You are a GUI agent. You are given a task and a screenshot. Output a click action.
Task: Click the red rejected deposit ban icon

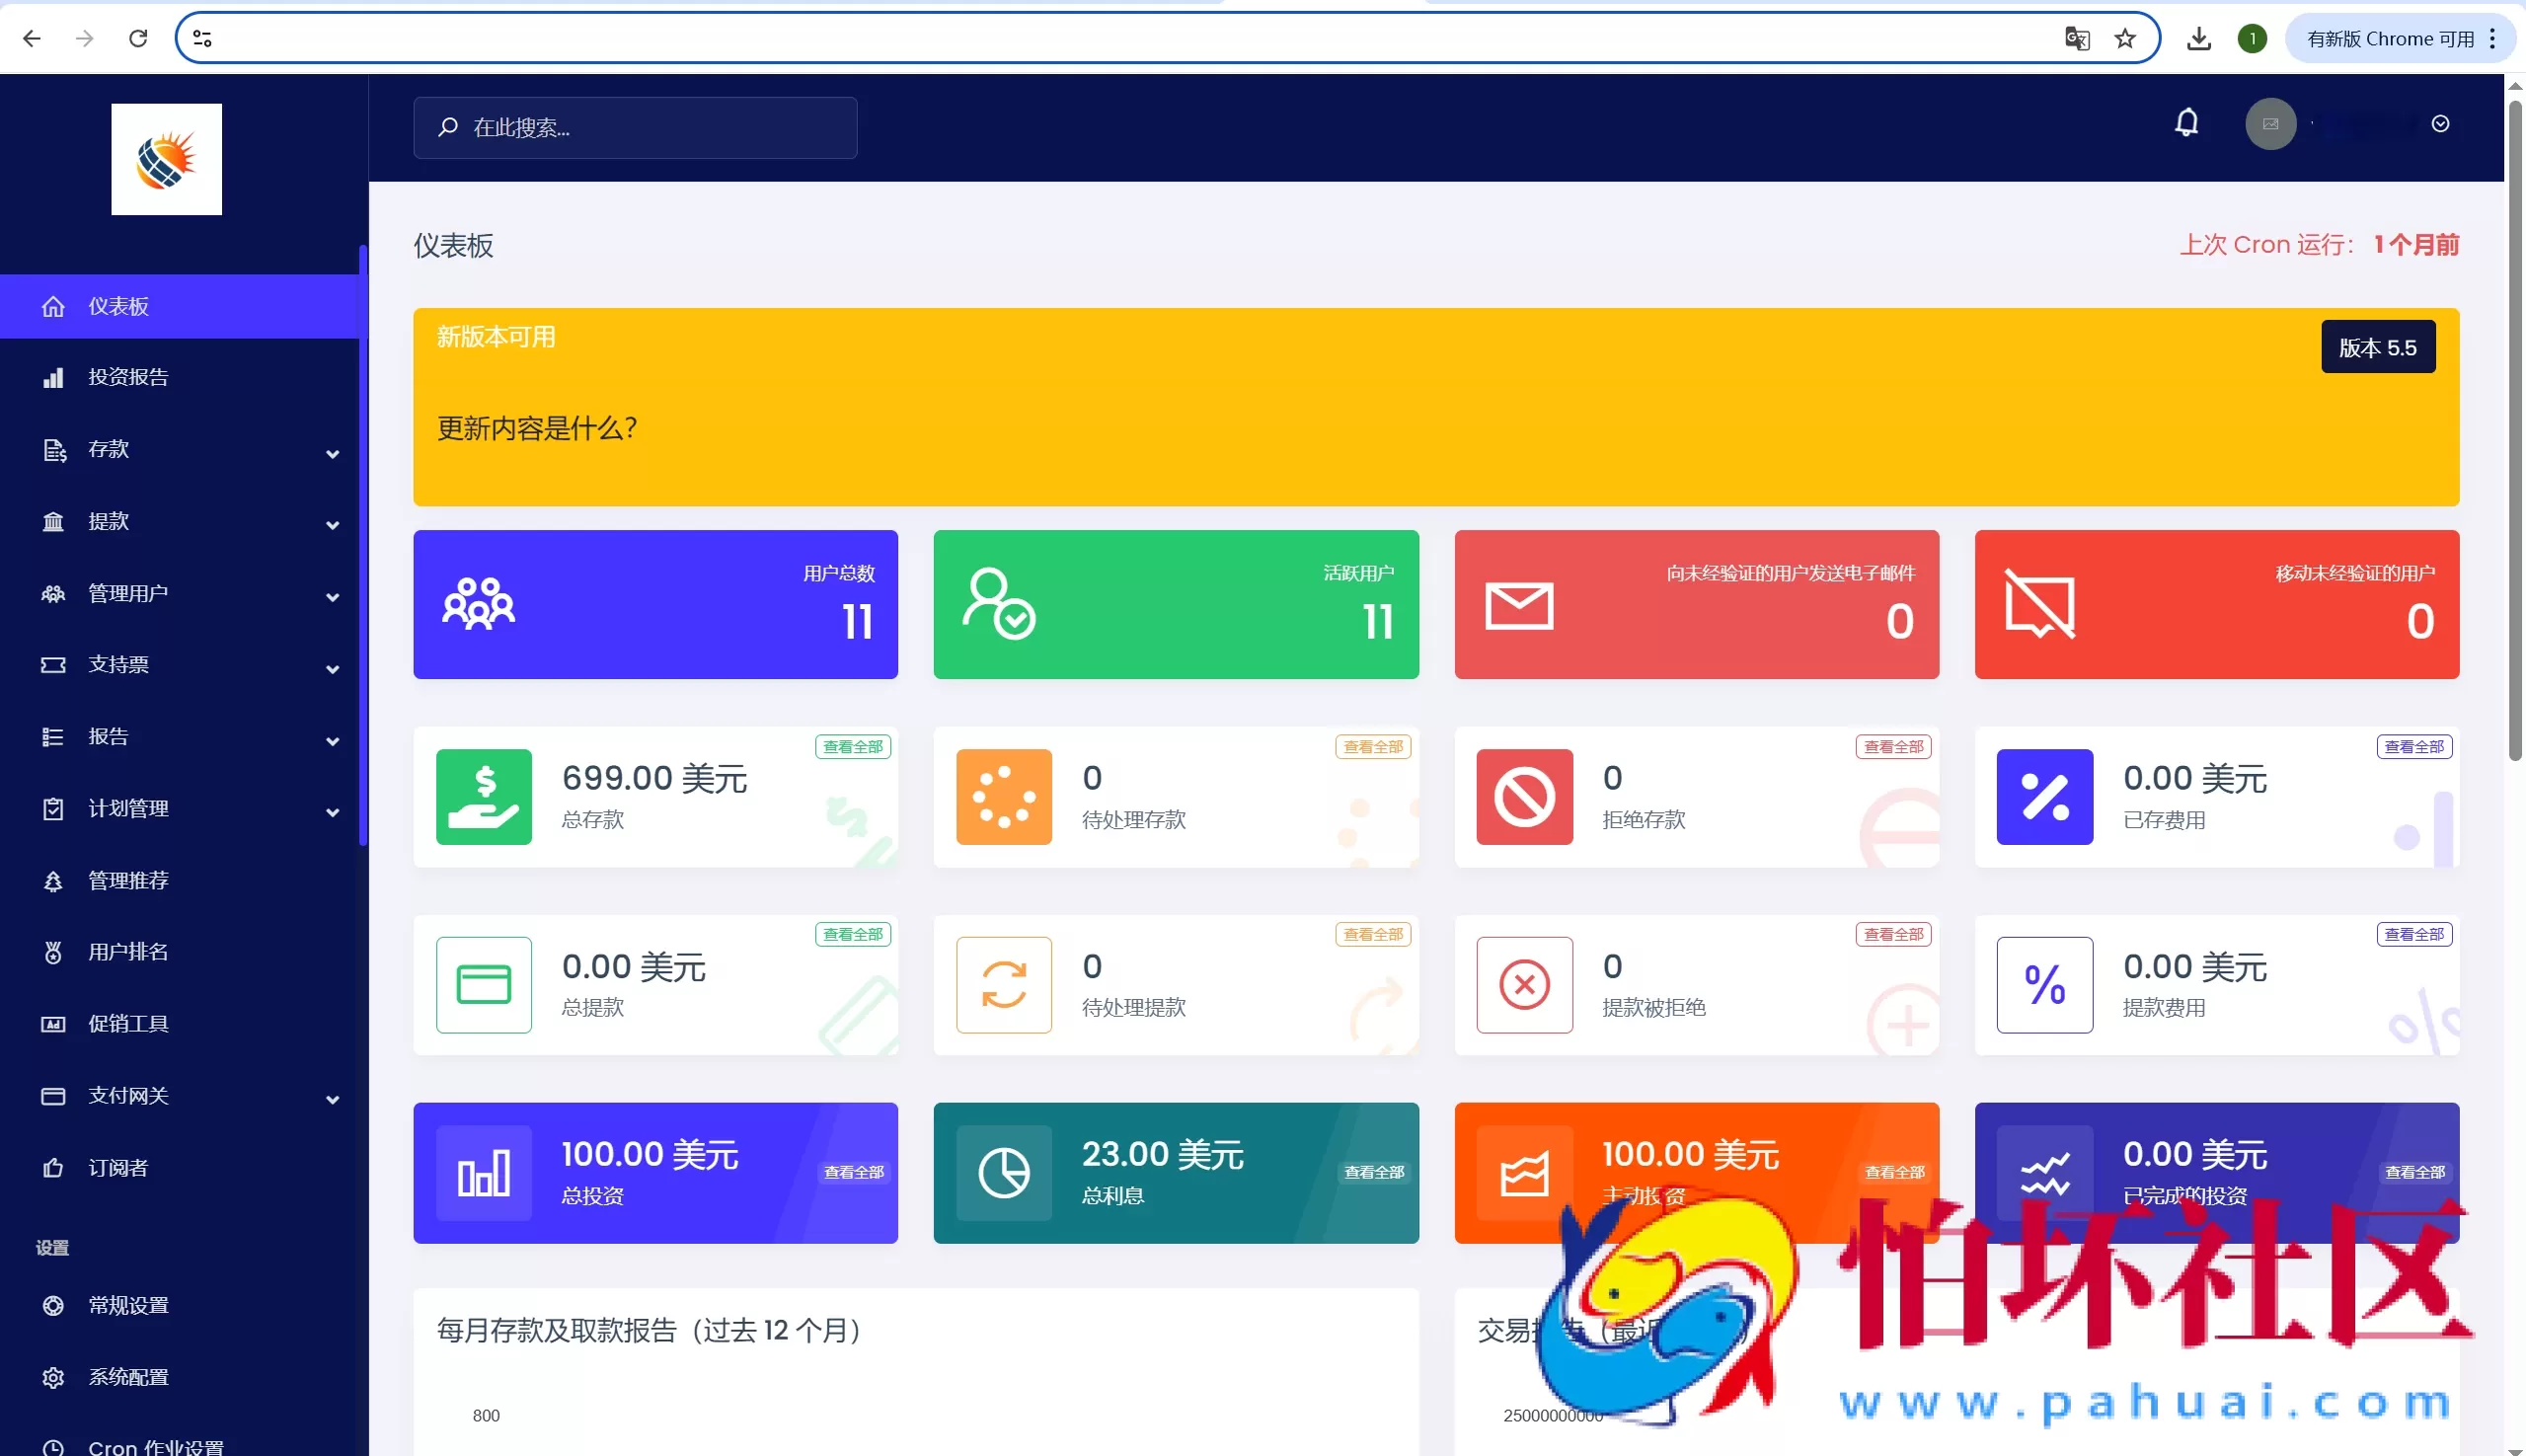(1524, 797)
